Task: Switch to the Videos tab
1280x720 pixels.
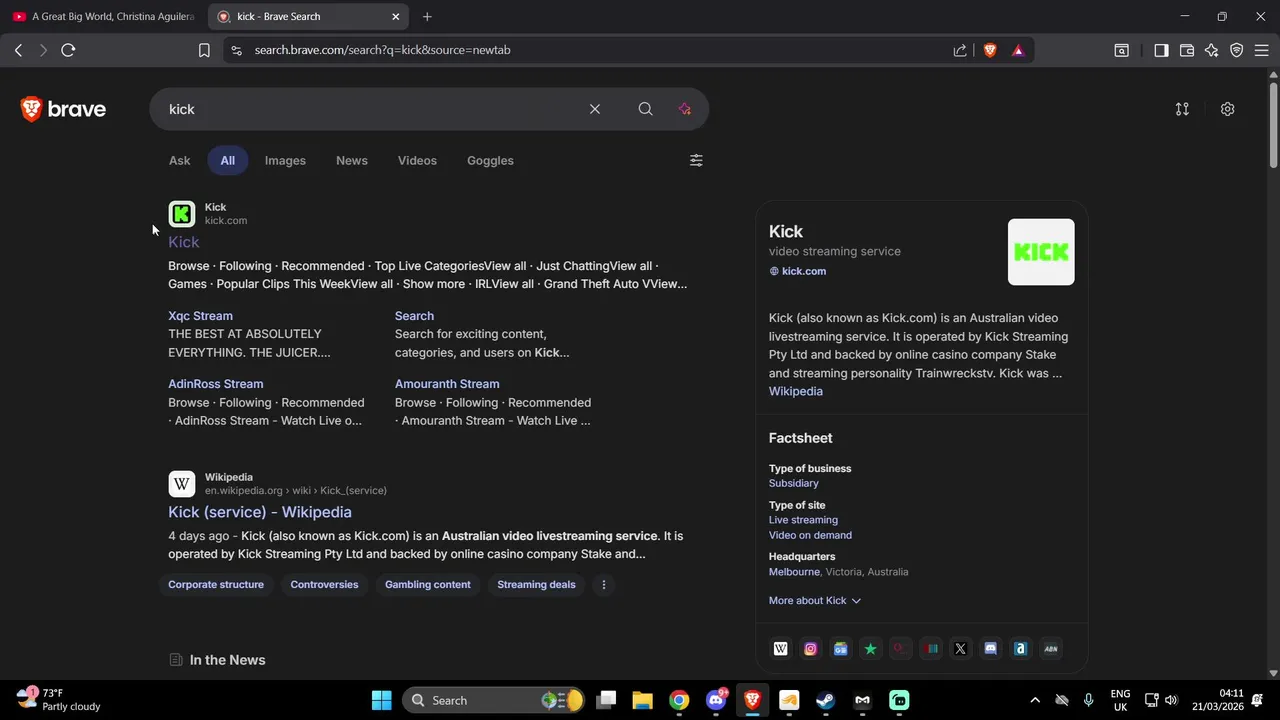Action: pyautogui.click(x=417, y=160)
